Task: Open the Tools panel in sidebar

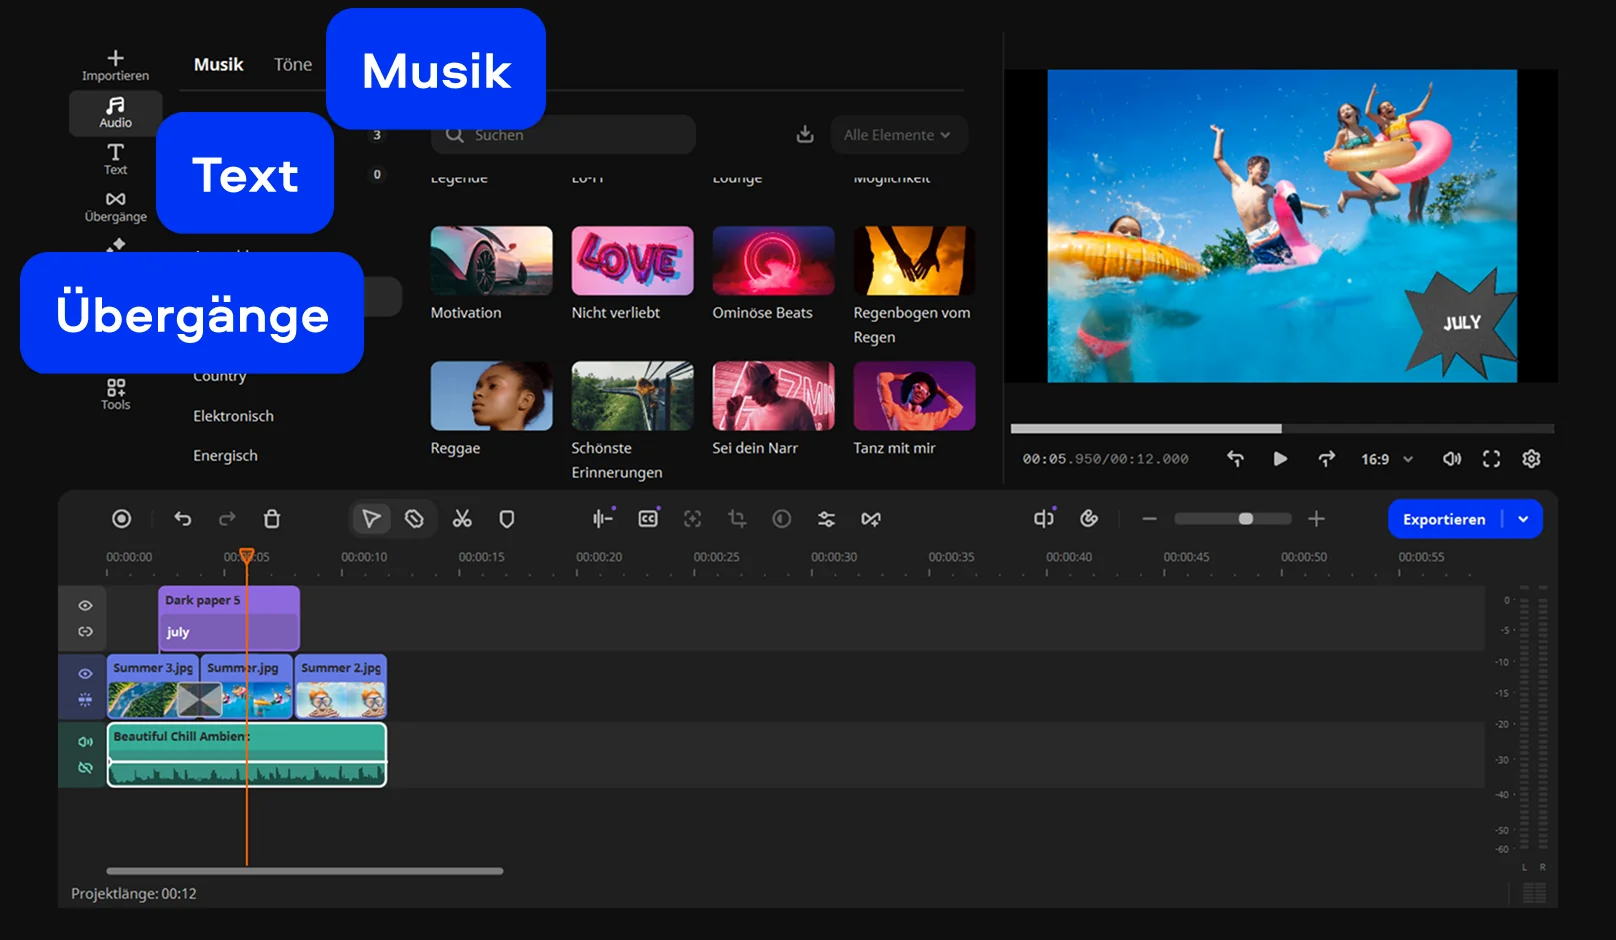Action: [x=116, y=393]
